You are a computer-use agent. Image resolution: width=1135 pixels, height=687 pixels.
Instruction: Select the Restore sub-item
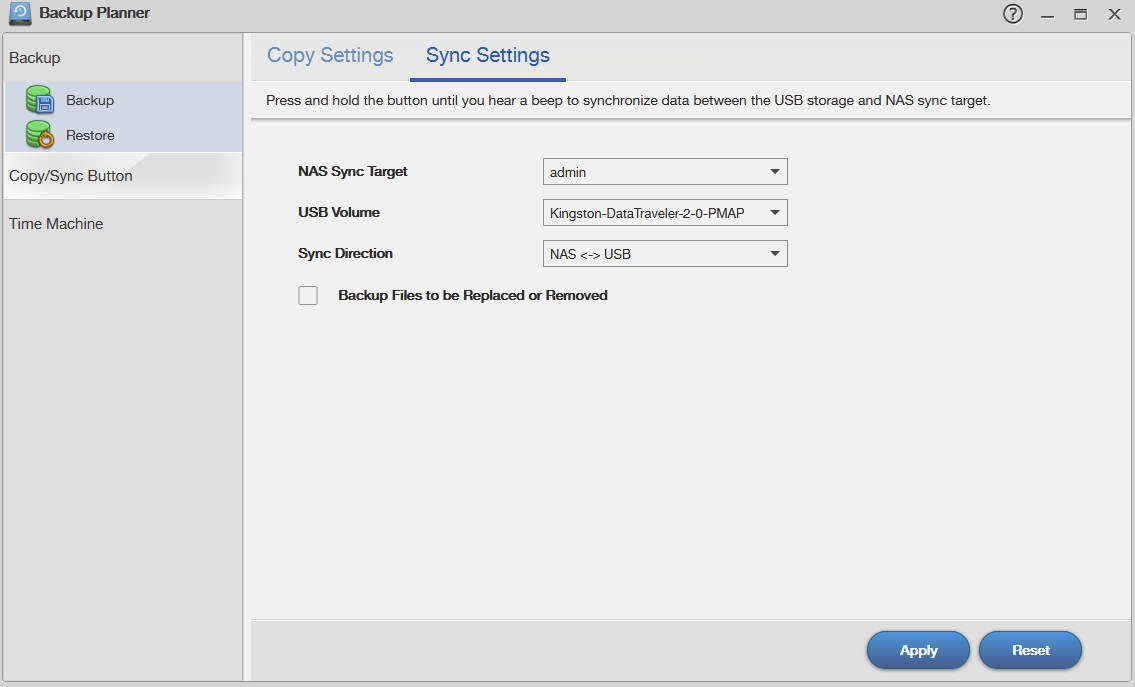(123, 135)
